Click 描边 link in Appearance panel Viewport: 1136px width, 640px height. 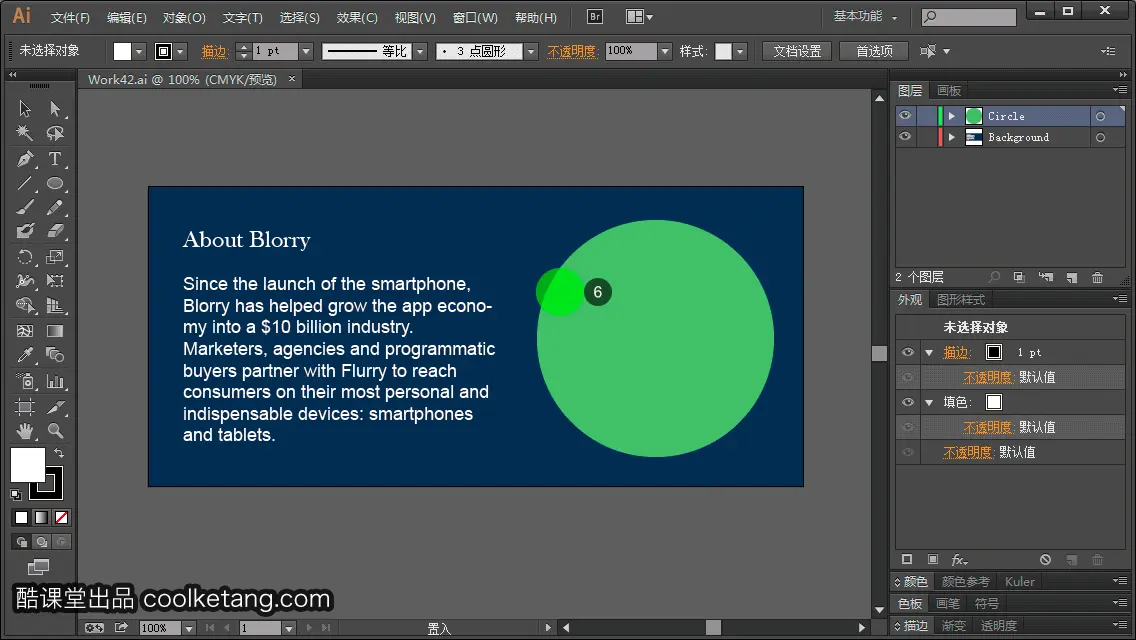tap(956, 352)
